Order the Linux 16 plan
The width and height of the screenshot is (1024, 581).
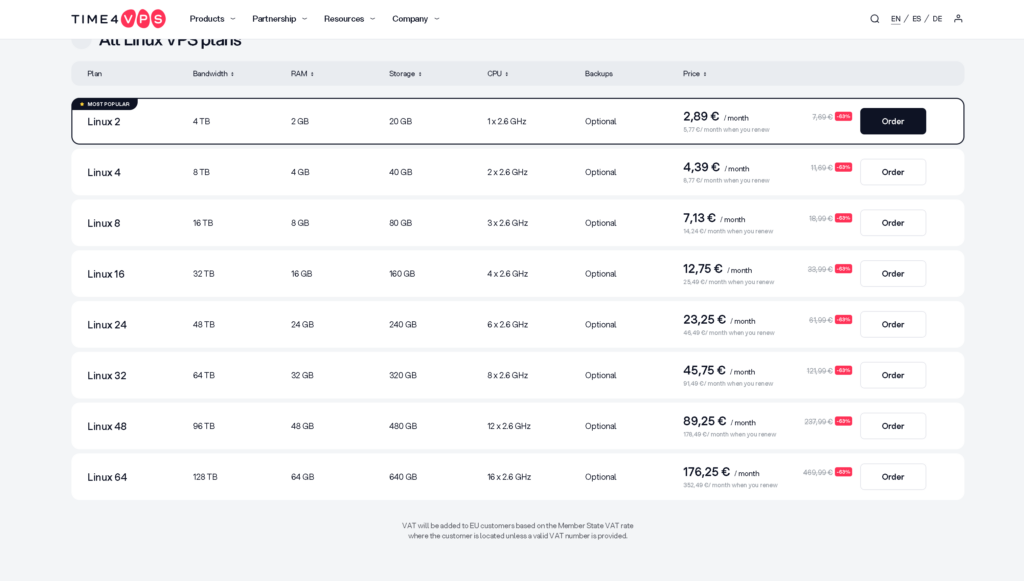[x=893, y=274]
